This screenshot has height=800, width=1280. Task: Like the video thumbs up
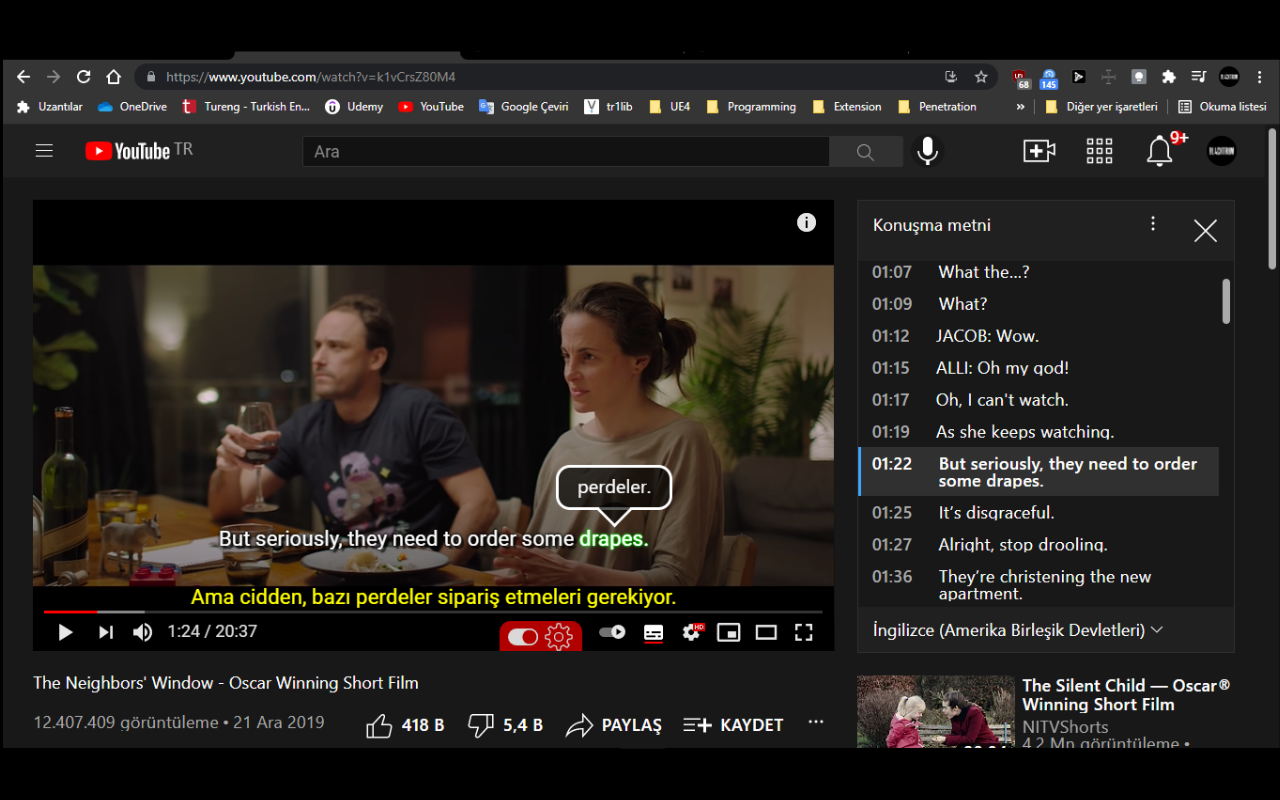[404, 725]
